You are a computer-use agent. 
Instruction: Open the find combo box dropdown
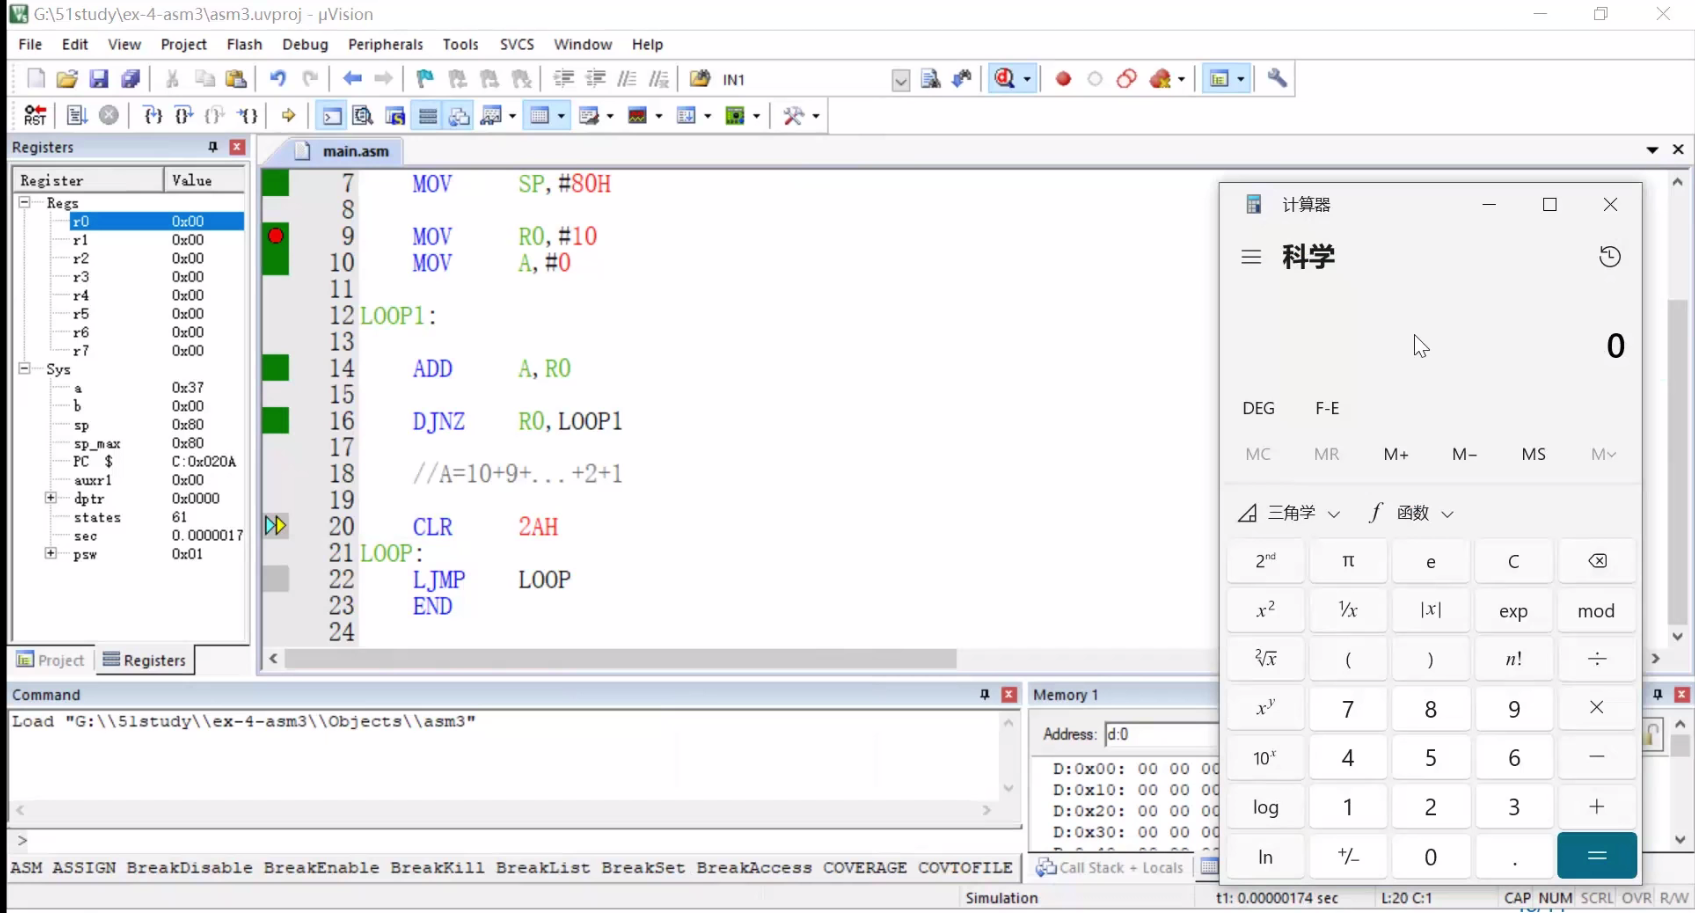(x=901, y=80)
